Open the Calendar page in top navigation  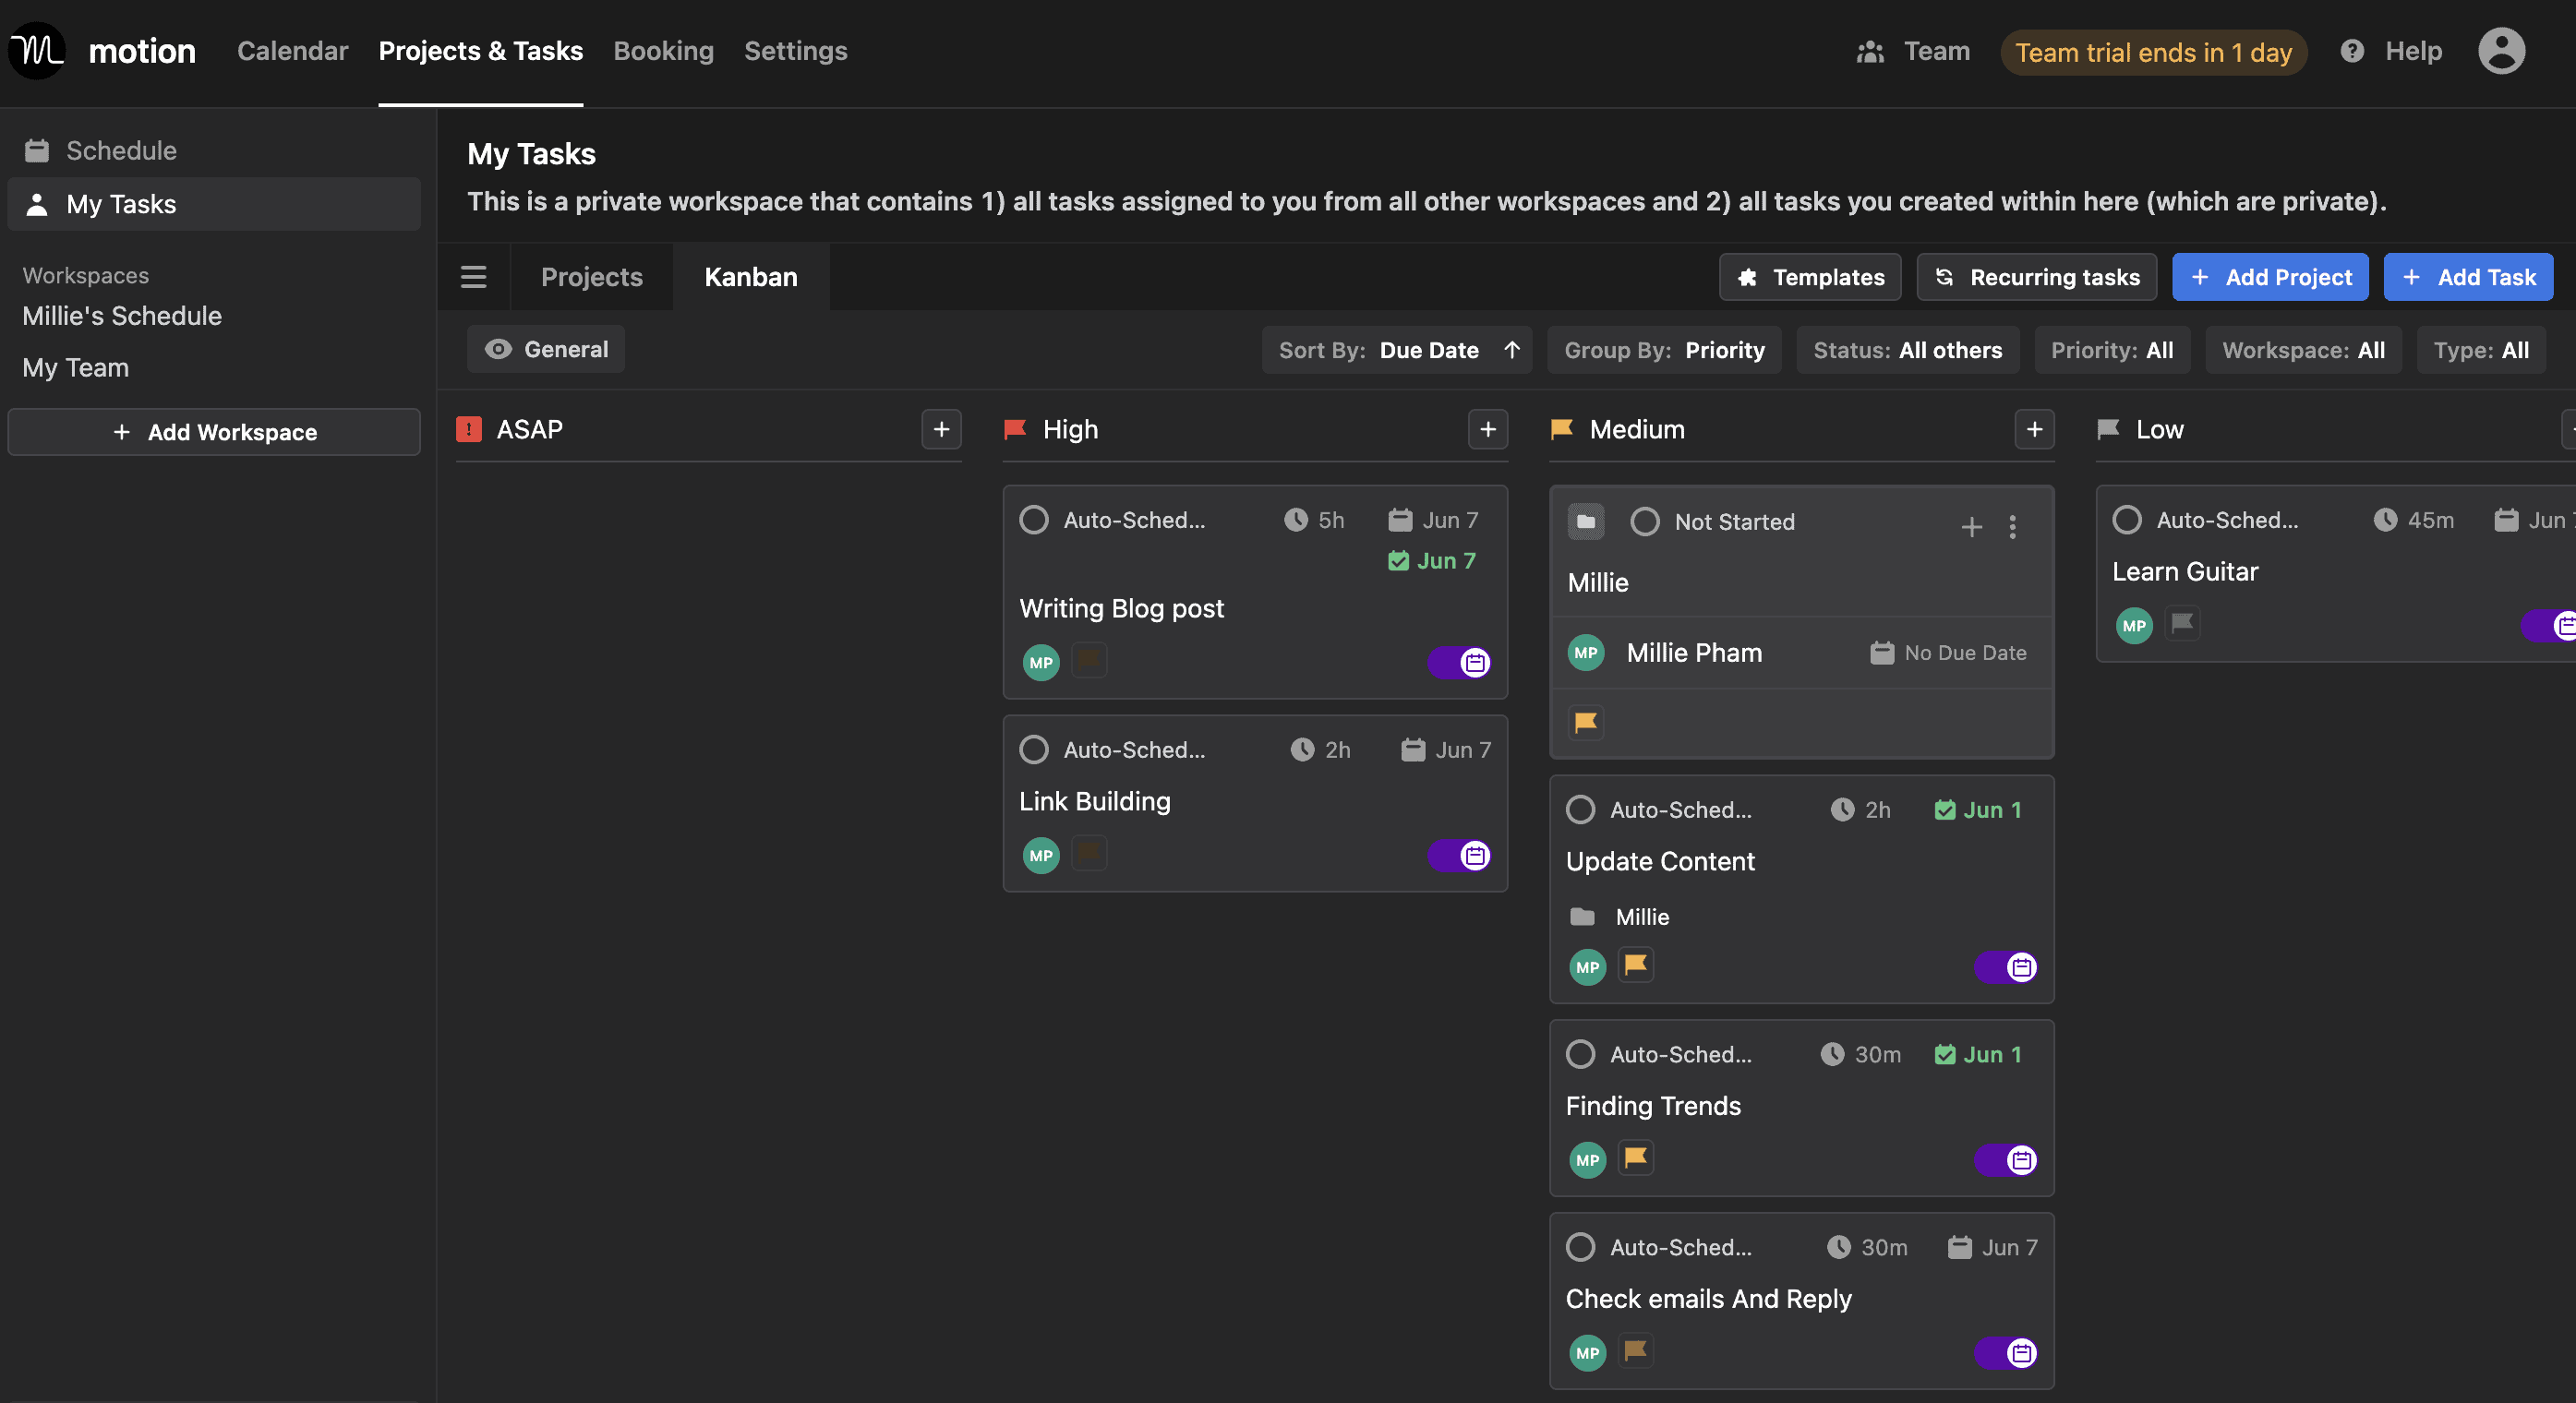tap(292, 51)
